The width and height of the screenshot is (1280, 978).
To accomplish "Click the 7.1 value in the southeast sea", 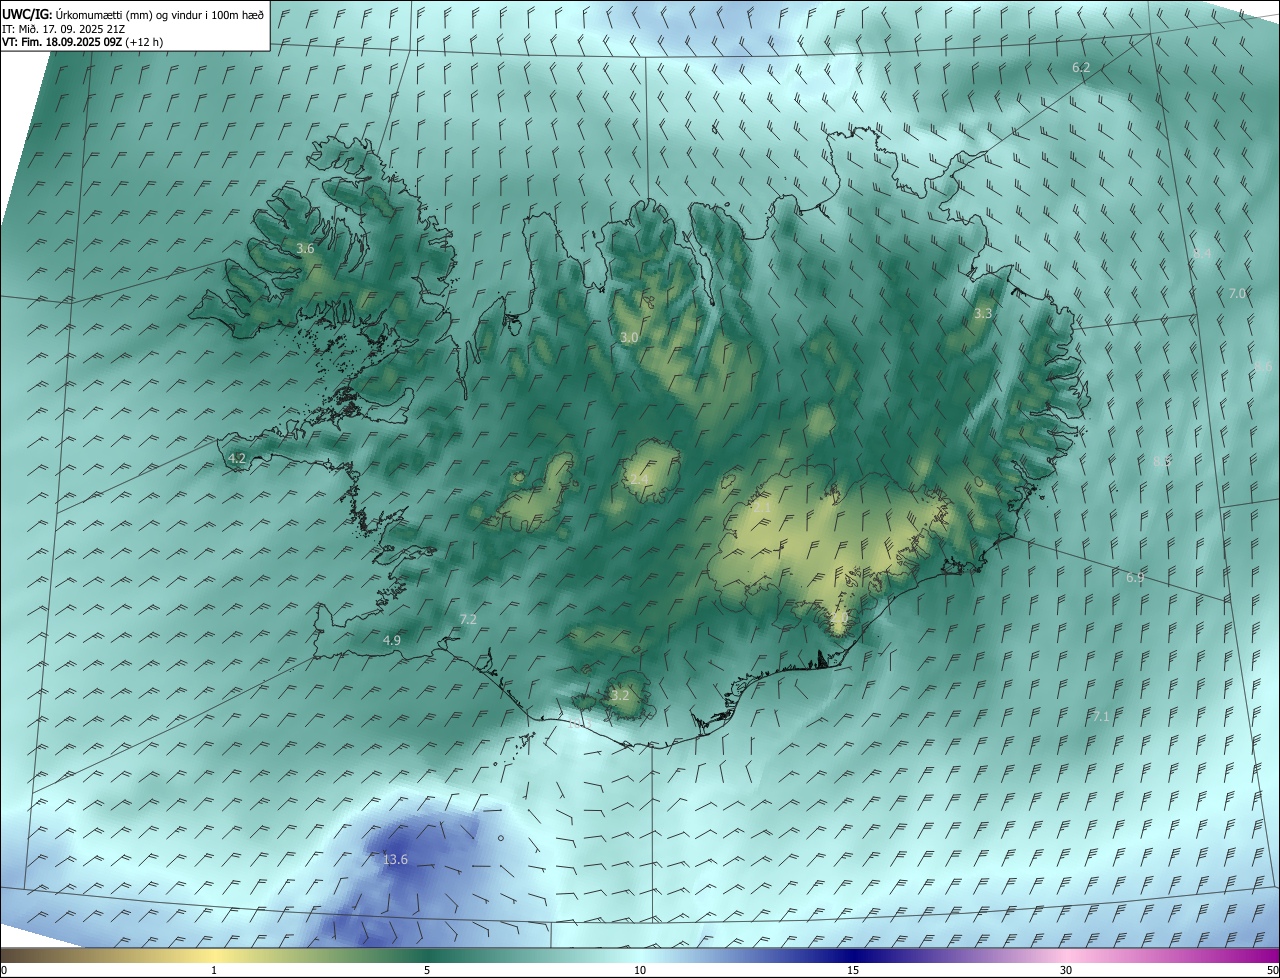I will [1101, 716].
